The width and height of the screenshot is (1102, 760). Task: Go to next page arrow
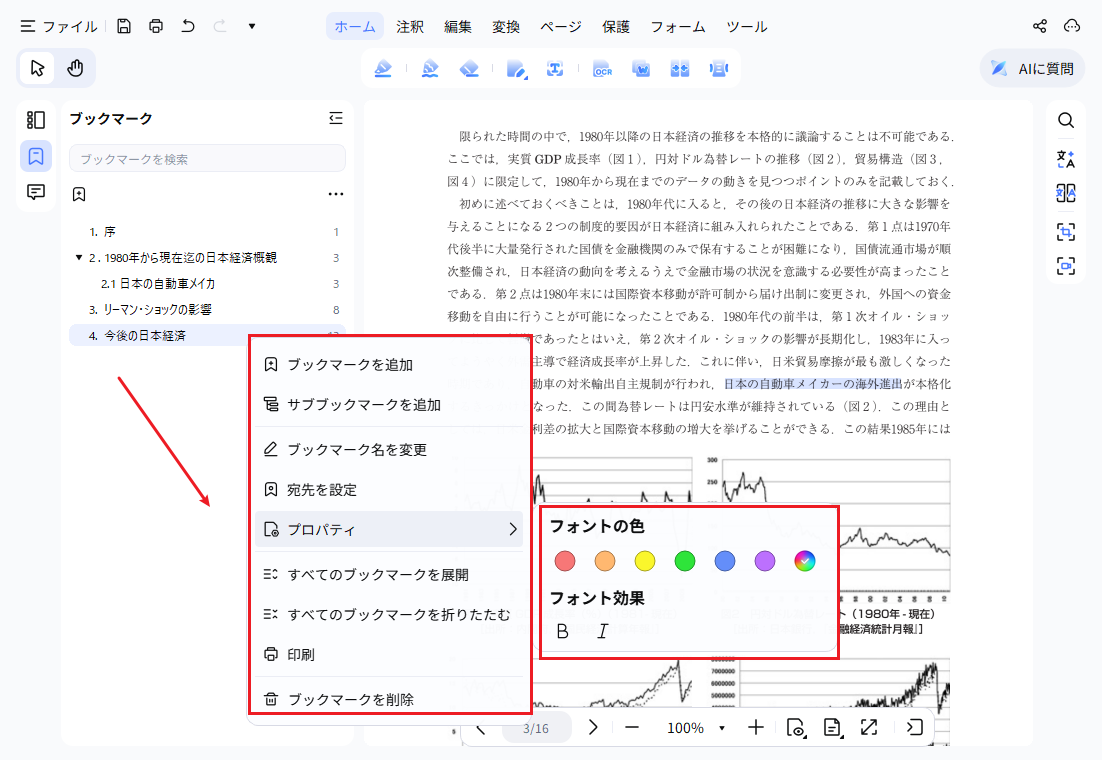tap(593, 727)
